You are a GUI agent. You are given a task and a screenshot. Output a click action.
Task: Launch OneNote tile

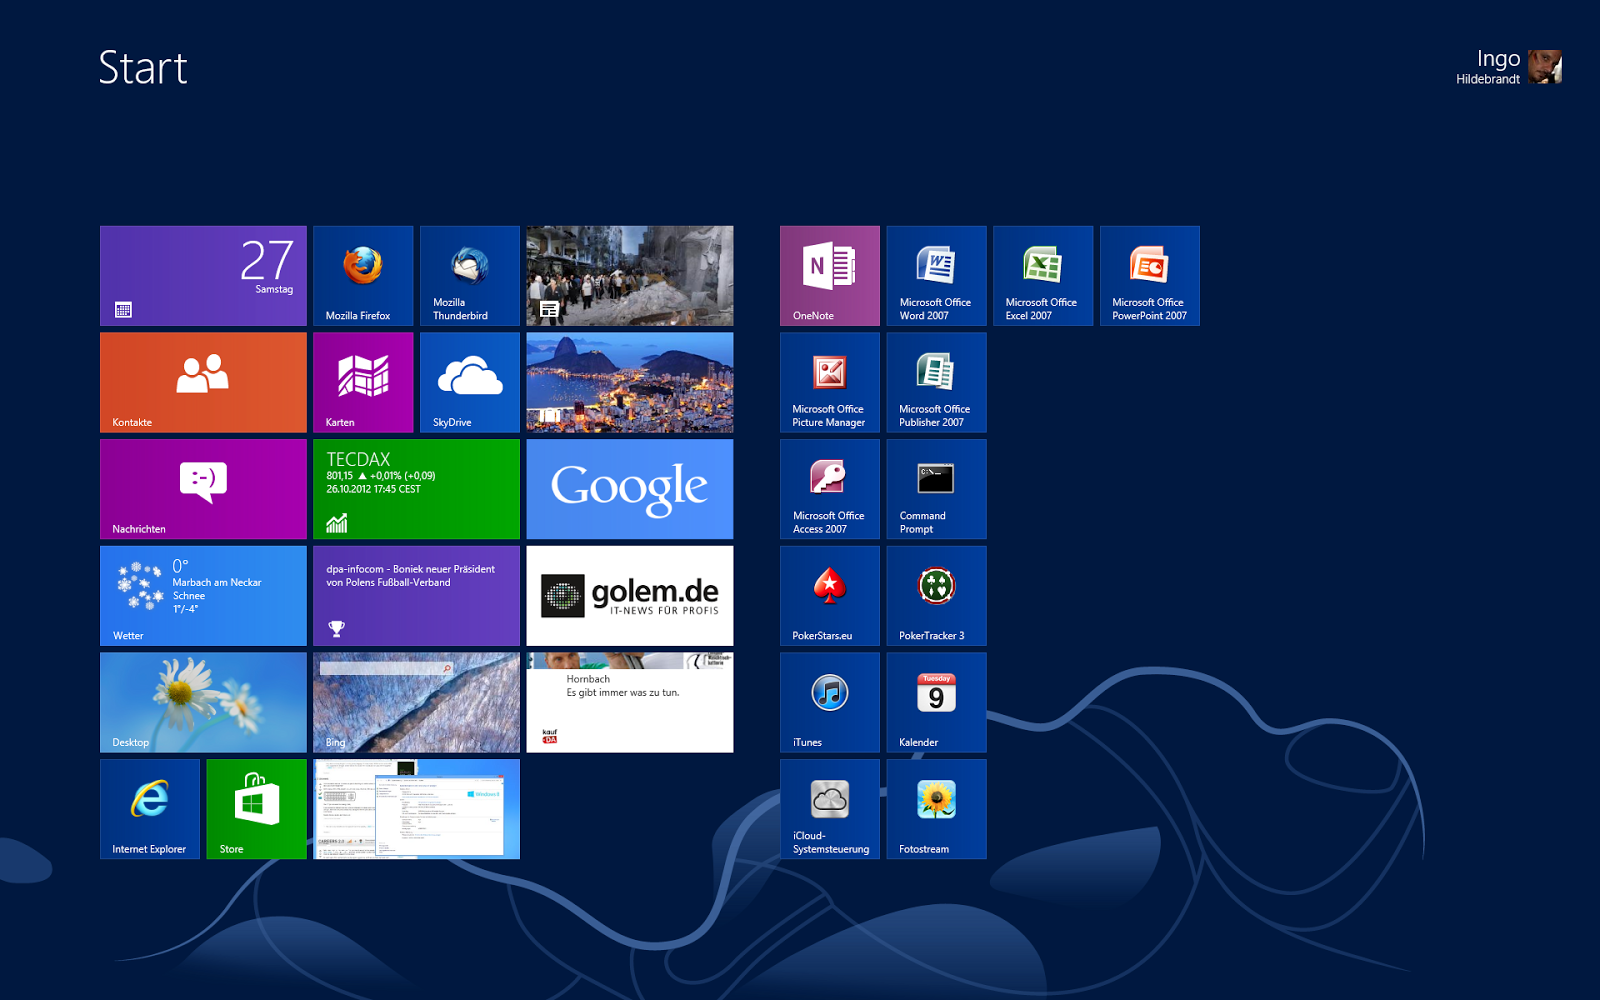tap(830, 276)
